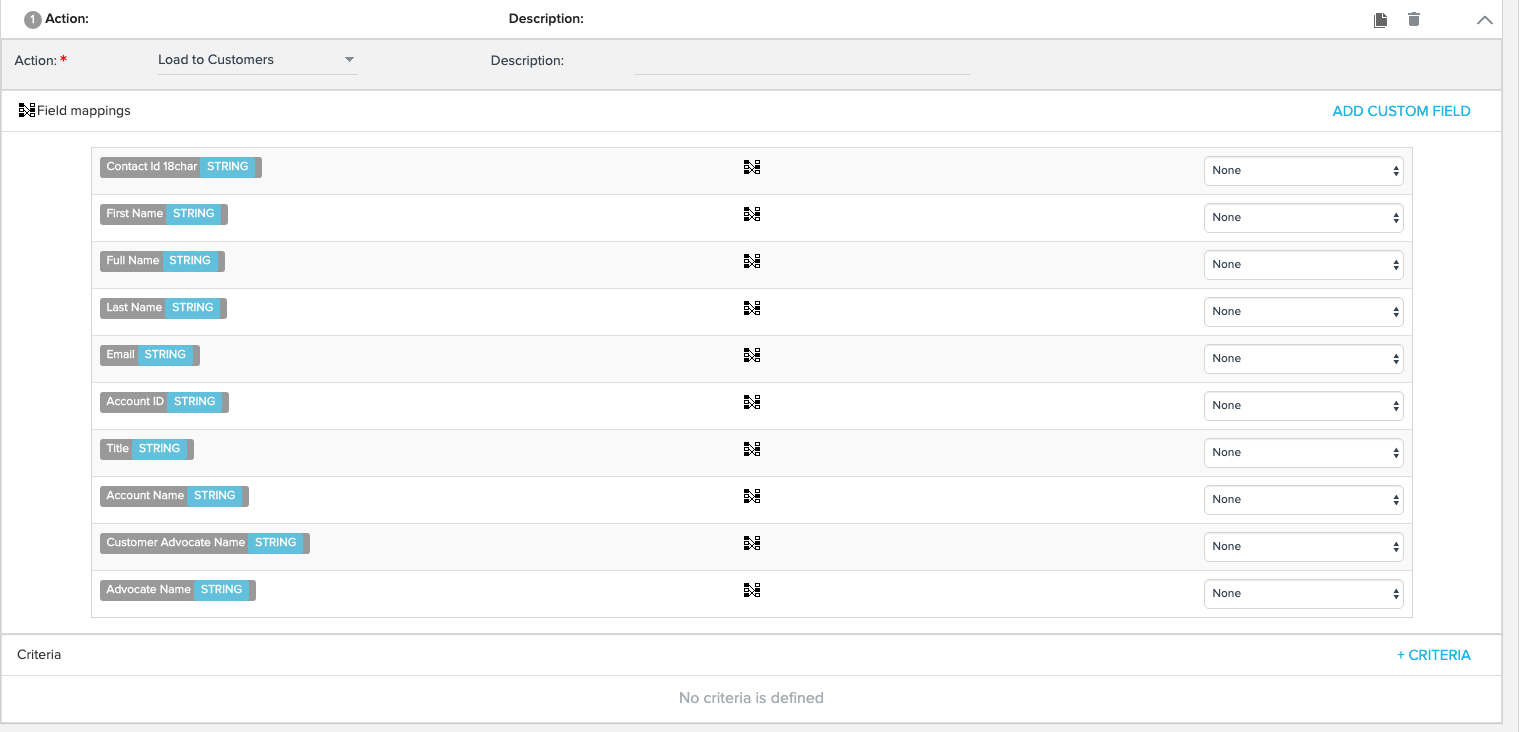Collapse the action panel chevron
This screenshot has height=732, width=1523.
click(x=1485, y=20)
